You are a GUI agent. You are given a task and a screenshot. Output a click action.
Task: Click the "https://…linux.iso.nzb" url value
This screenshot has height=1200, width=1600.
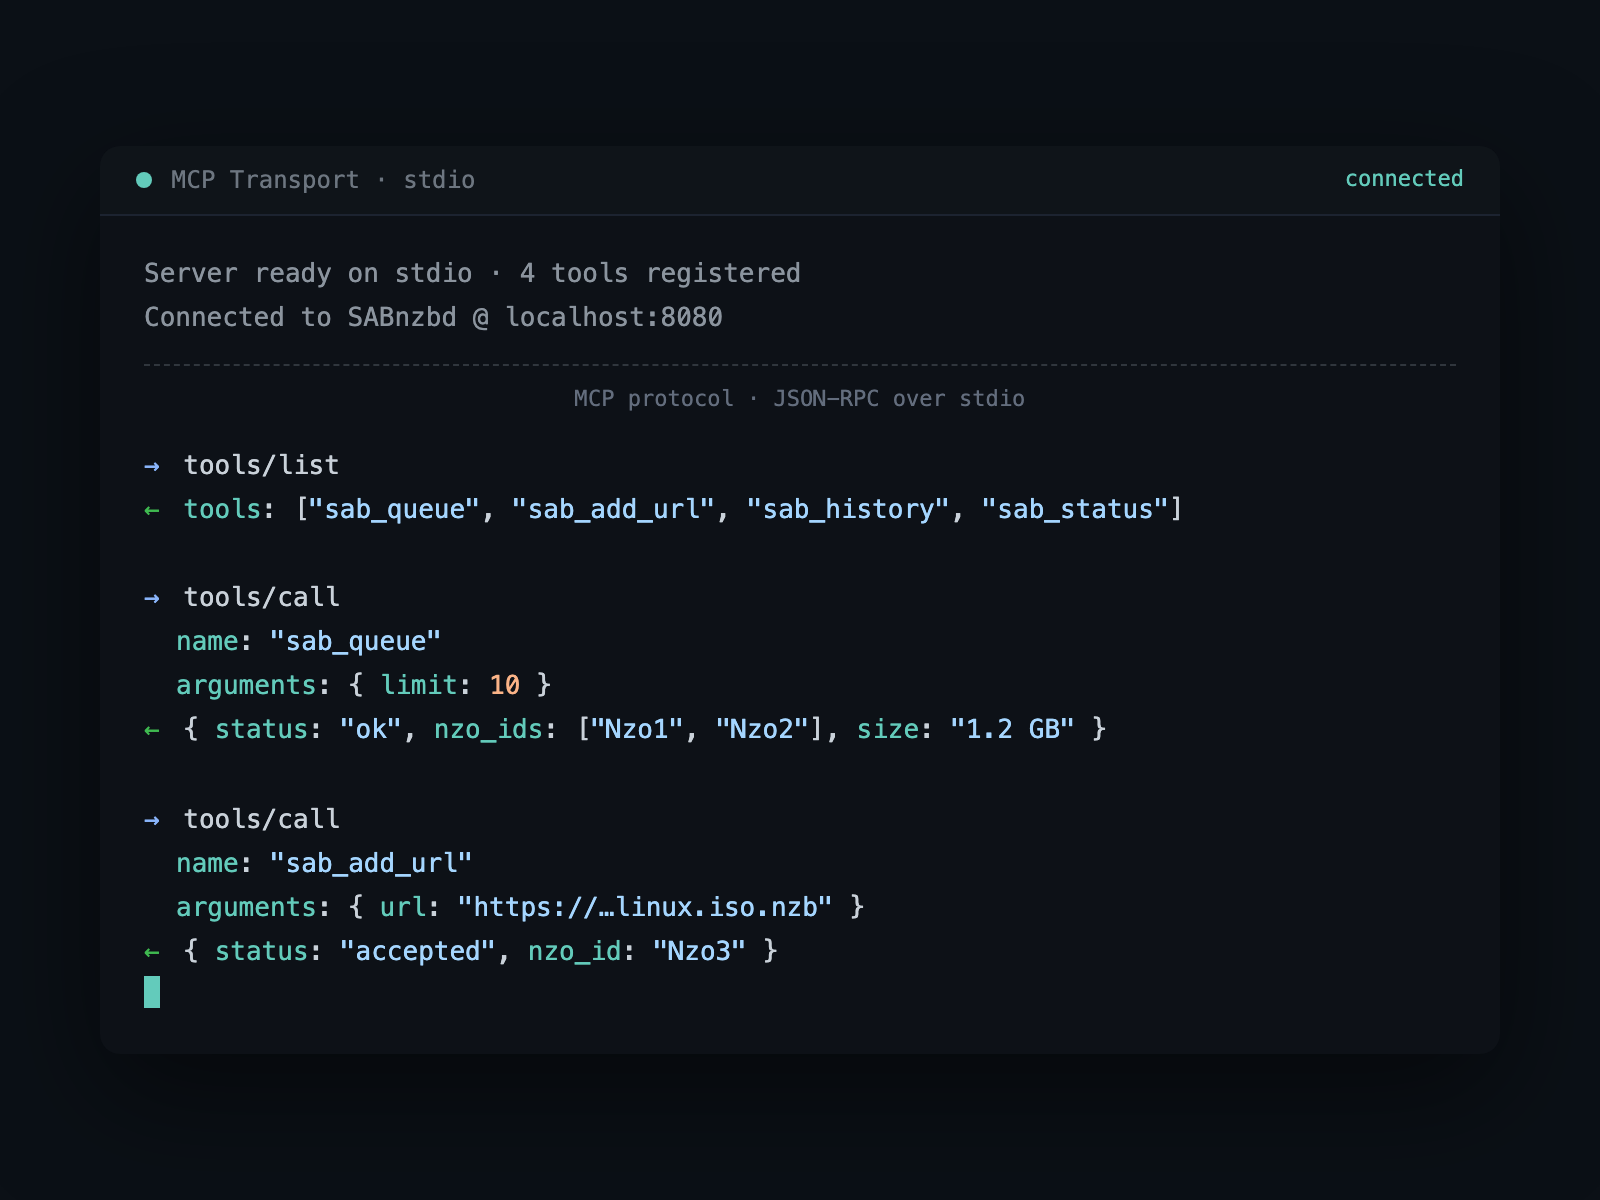(x=645, y=907)
